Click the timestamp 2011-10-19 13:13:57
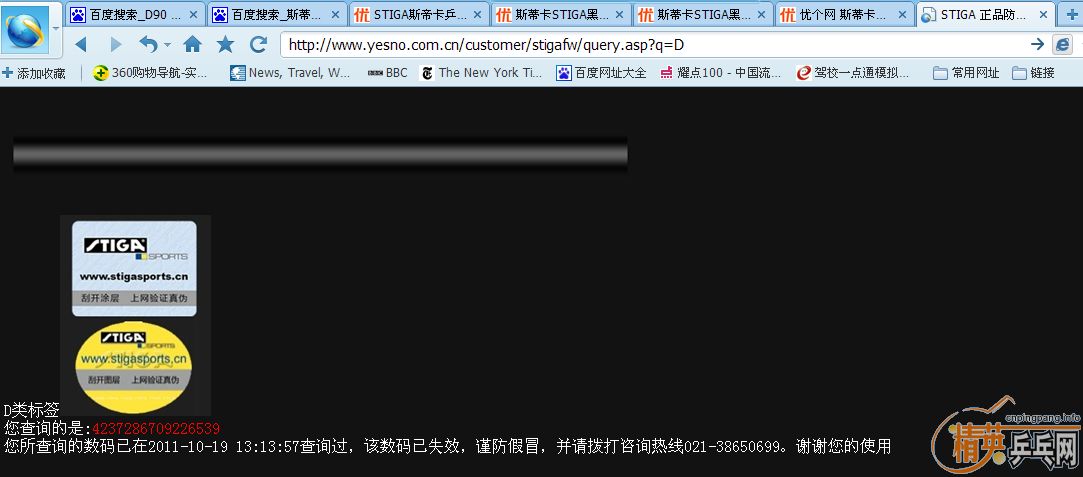Viewport: 1083px width, 477px height. (224, 446)
